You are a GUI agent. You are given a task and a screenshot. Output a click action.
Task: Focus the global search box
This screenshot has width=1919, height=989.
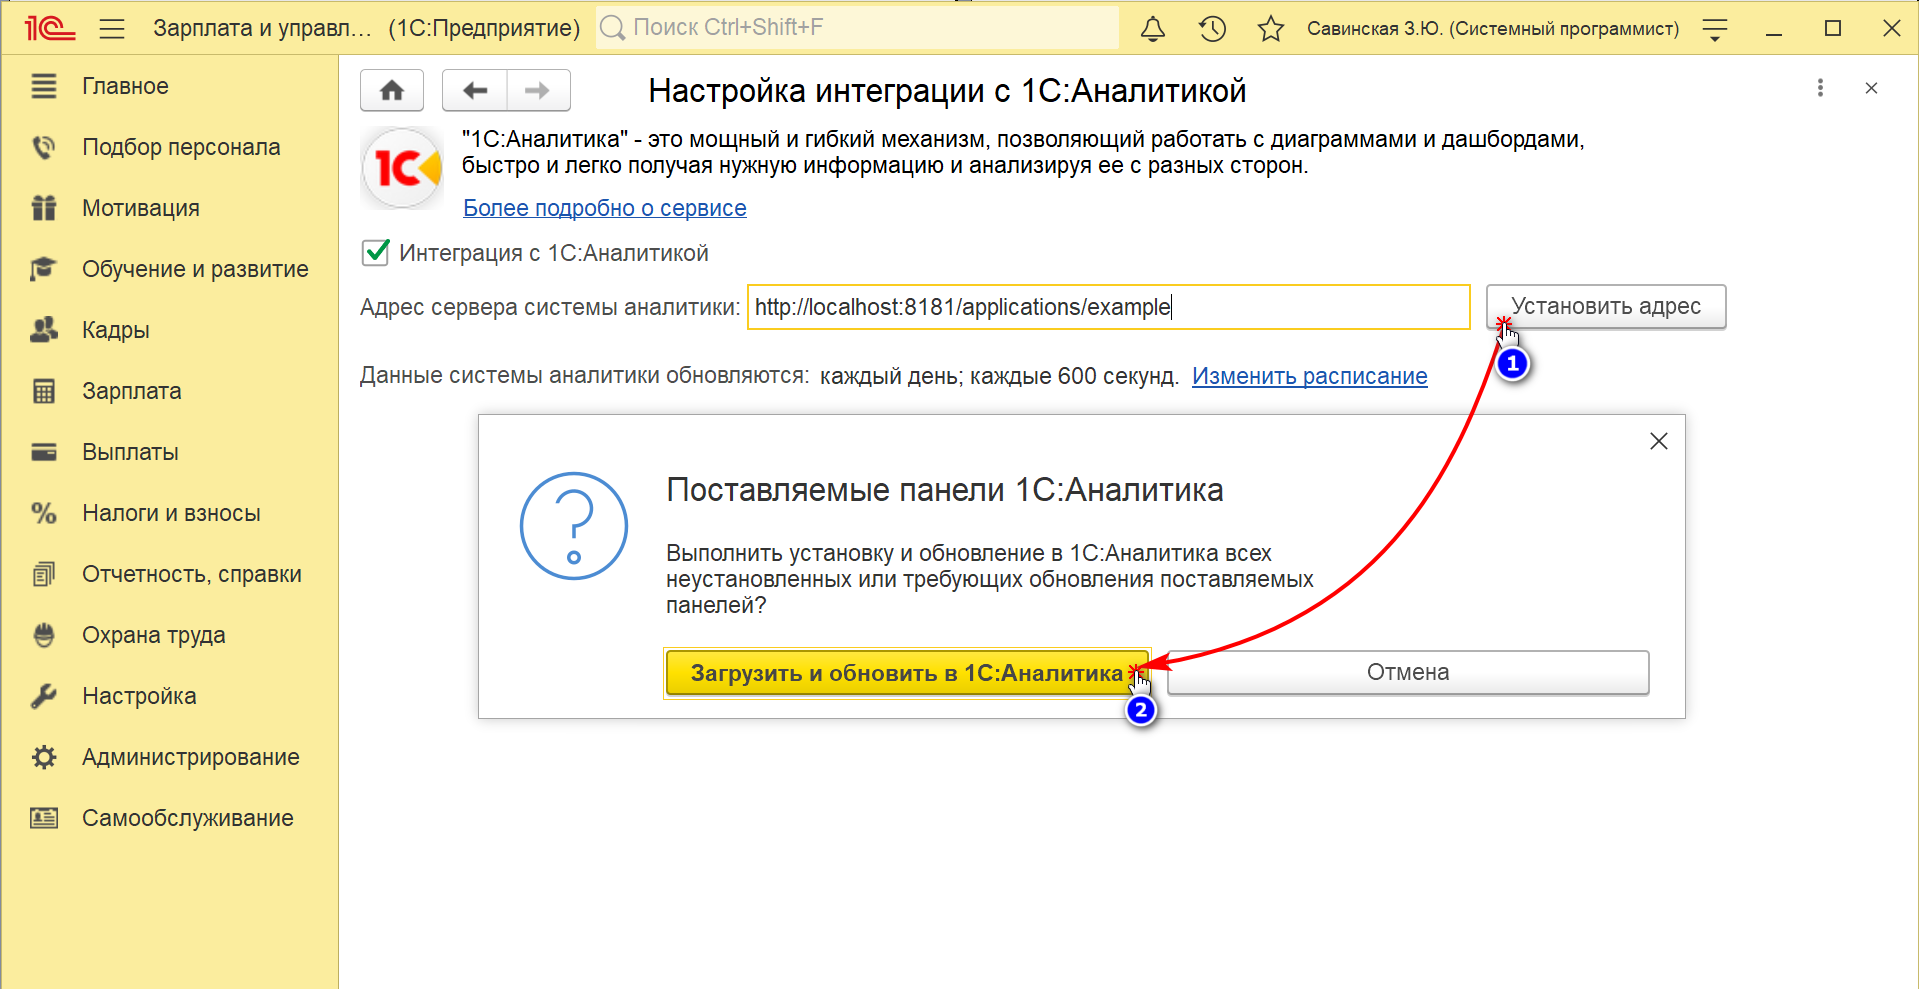pyautogui.click(x=858, y=28)
